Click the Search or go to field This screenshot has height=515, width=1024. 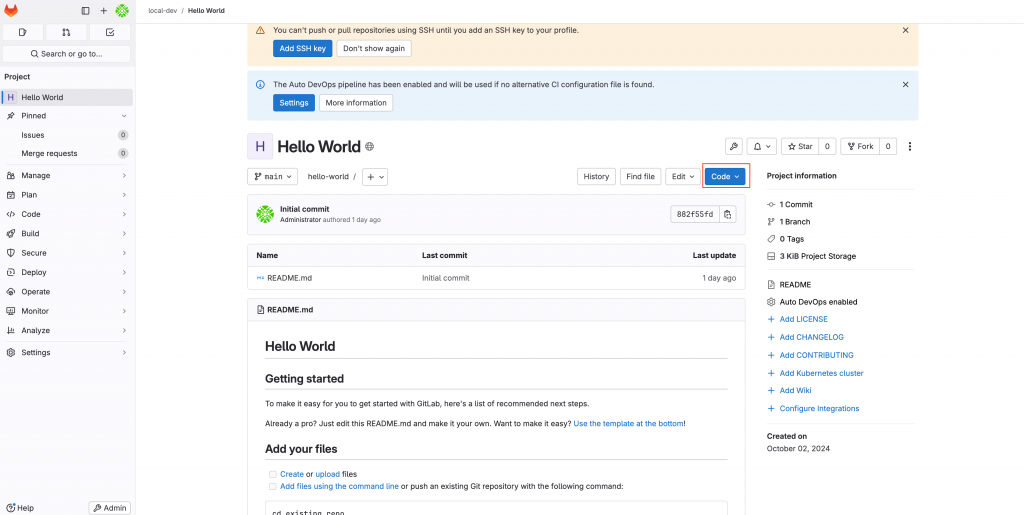pos(67,54)
